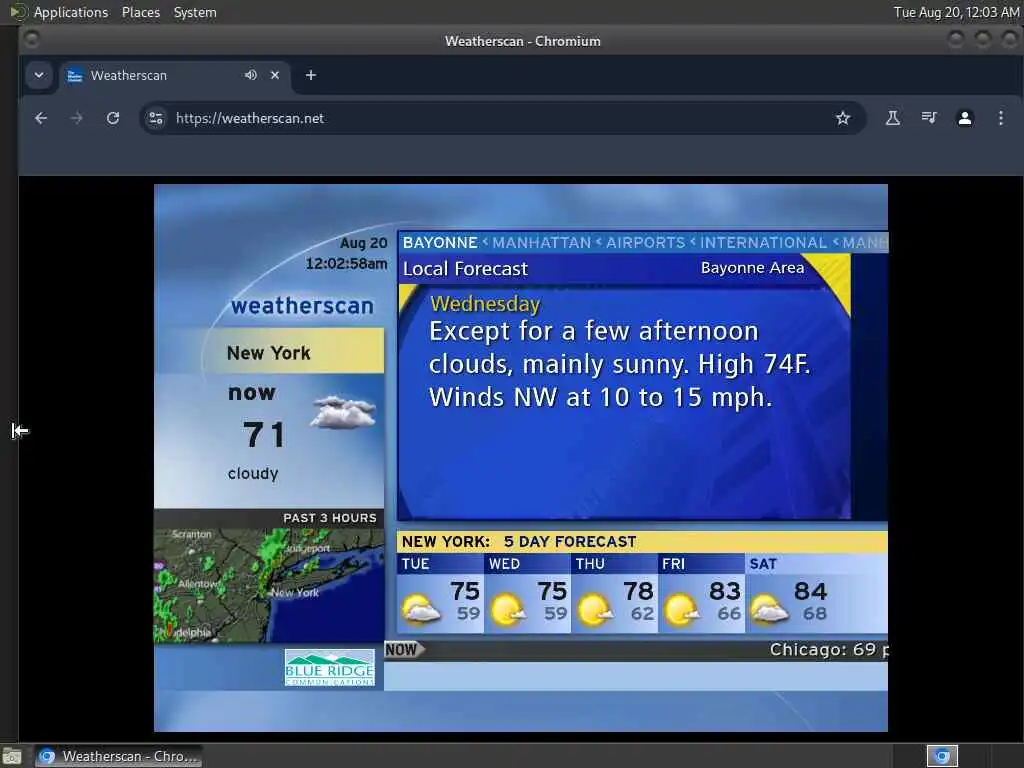Reload the Weatherscan page
The height and width of the screenshot is (768, 1024).
point(113,118)
